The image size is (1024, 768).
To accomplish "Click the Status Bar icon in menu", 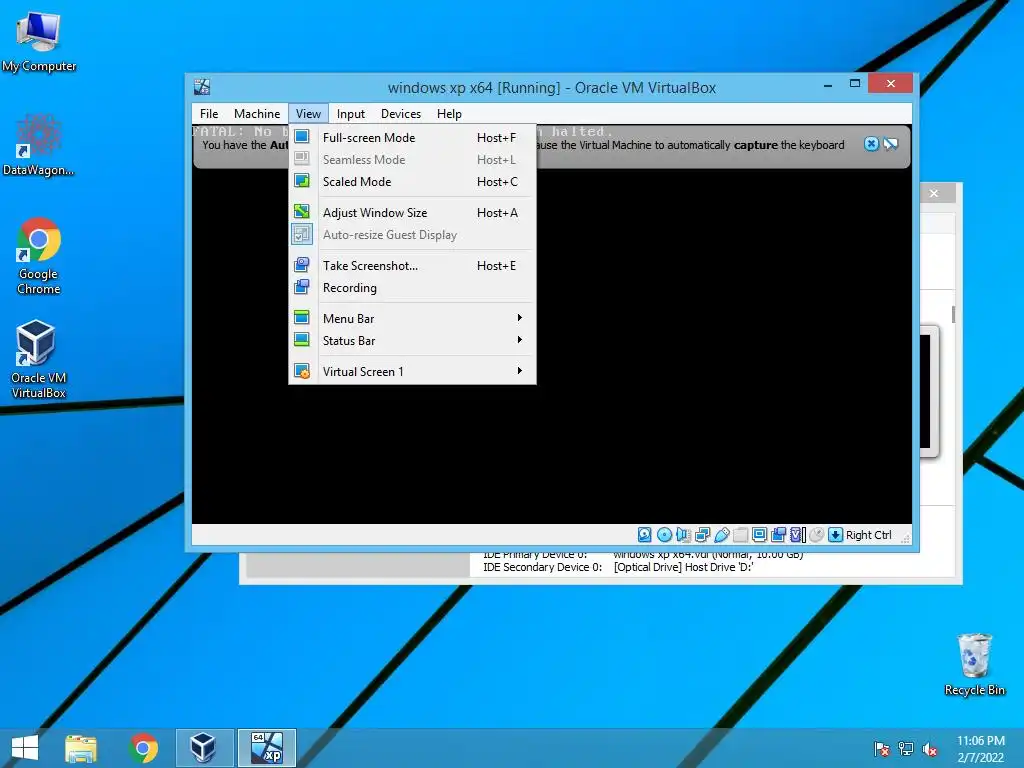I will point(302,340).
